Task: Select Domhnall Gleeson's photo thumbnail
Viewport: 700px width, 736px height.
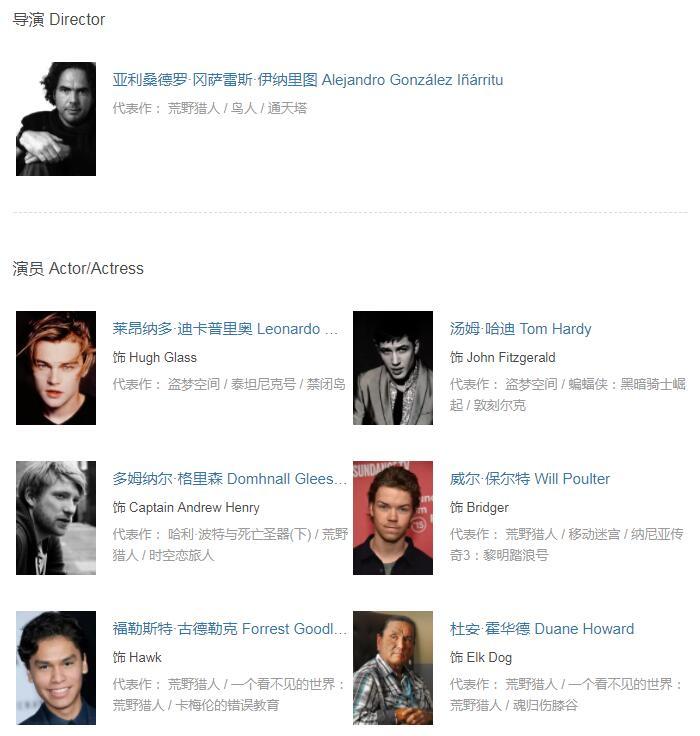Action: point(56,518)
